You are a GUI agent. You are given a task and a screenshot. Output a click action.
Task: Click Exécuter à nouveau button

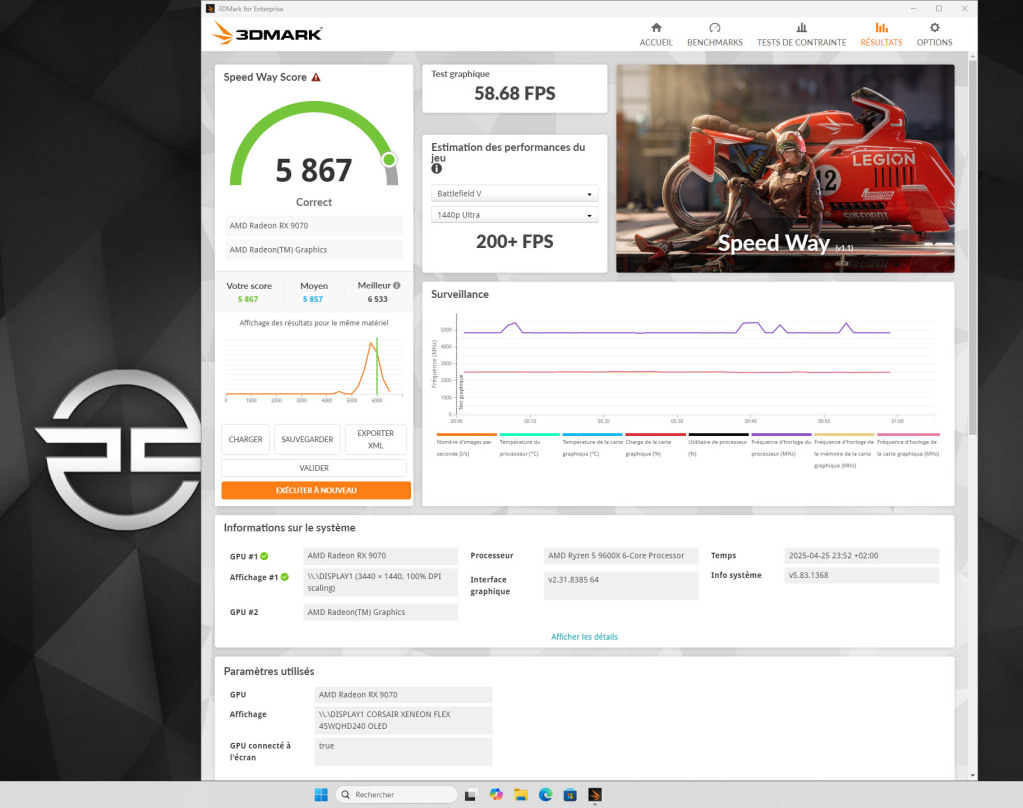[316, 490]
